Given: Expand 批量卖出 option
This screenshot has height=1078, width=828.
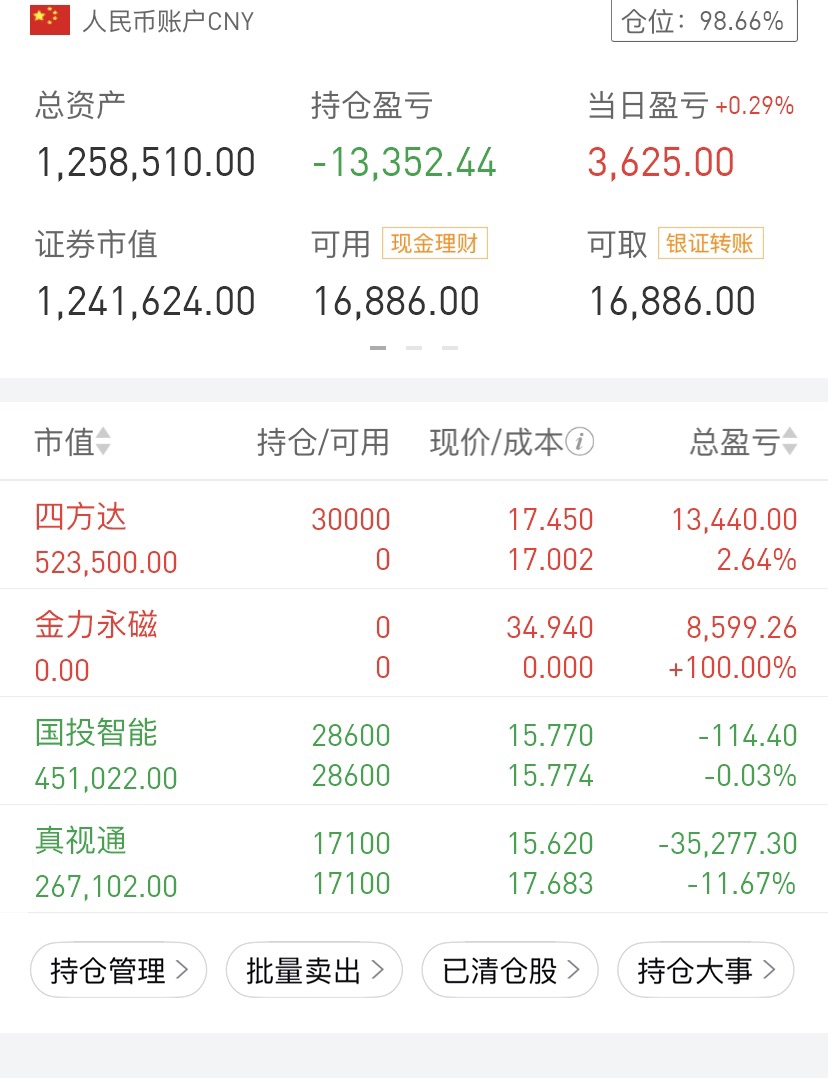Looking at the screenshot, I should point(314,970).
